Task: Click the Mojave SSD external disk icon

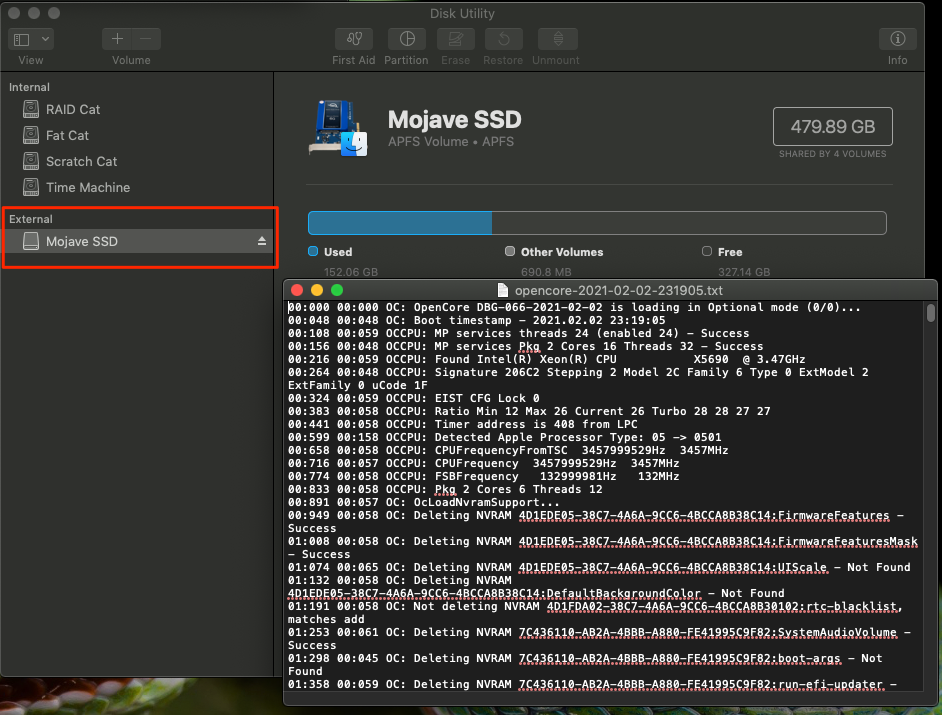Action: pos(31,241)
